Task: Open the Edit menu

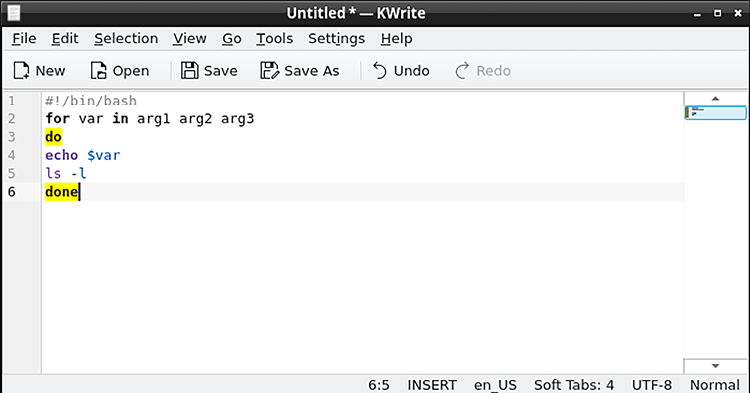Action: pos(65,38)
